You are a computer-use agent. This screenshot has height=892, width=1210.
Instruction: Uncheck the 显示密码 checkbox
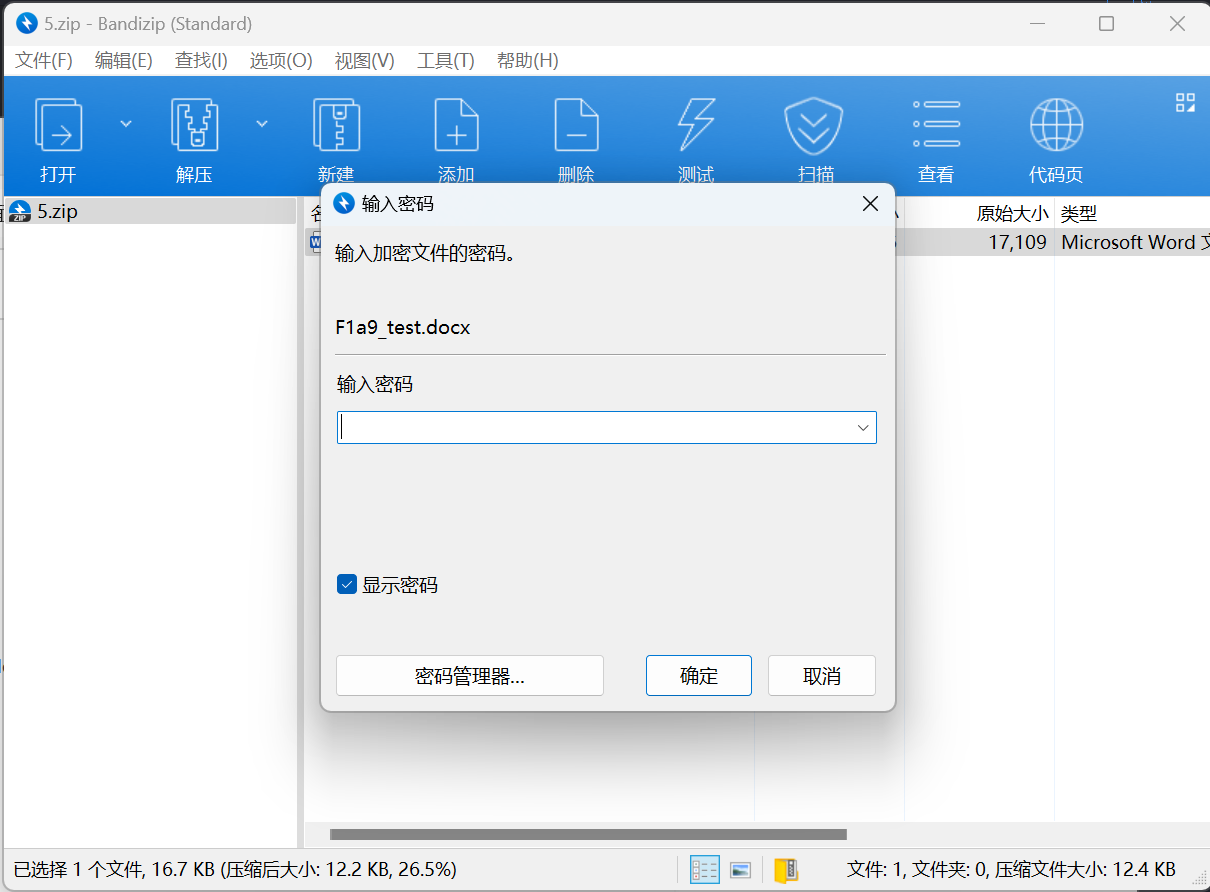(347, 585)
